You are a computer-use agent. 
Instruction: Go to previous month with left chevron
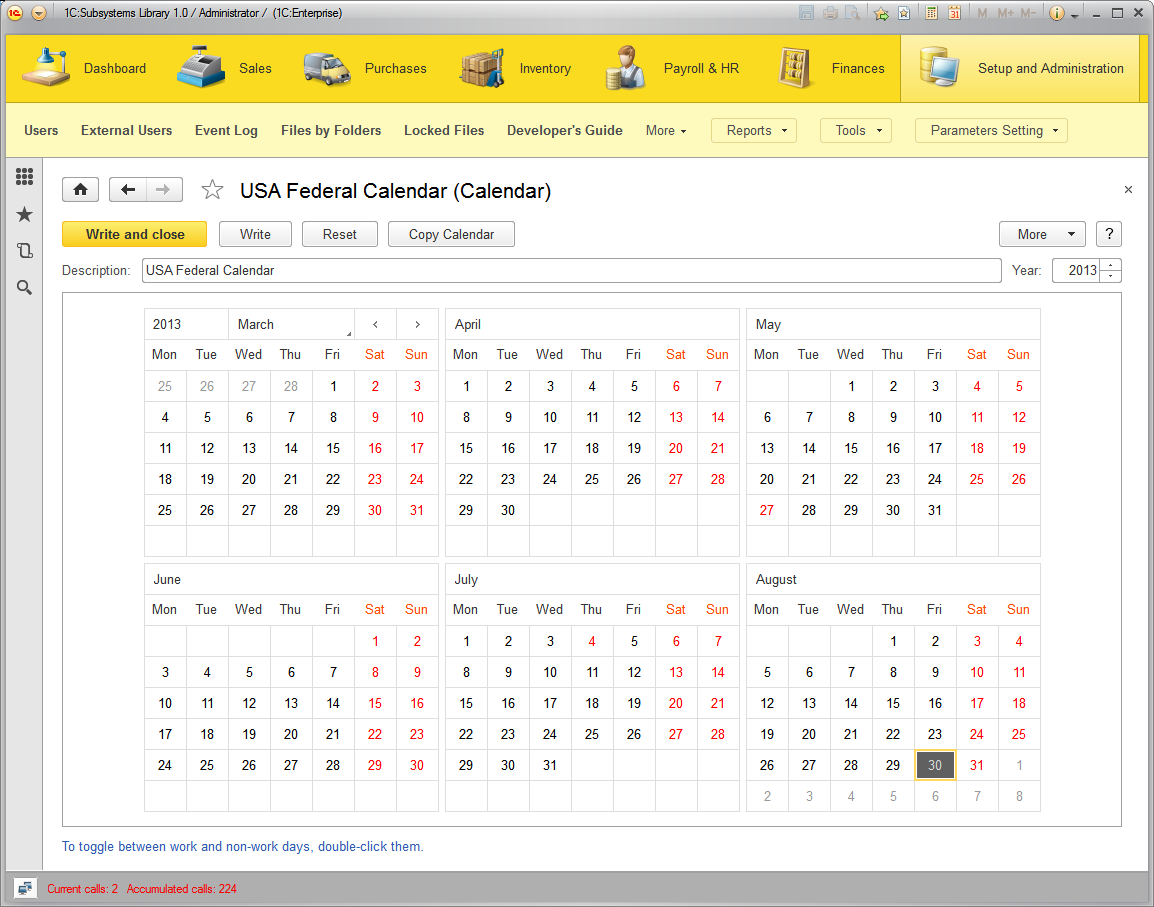(375, 324)
